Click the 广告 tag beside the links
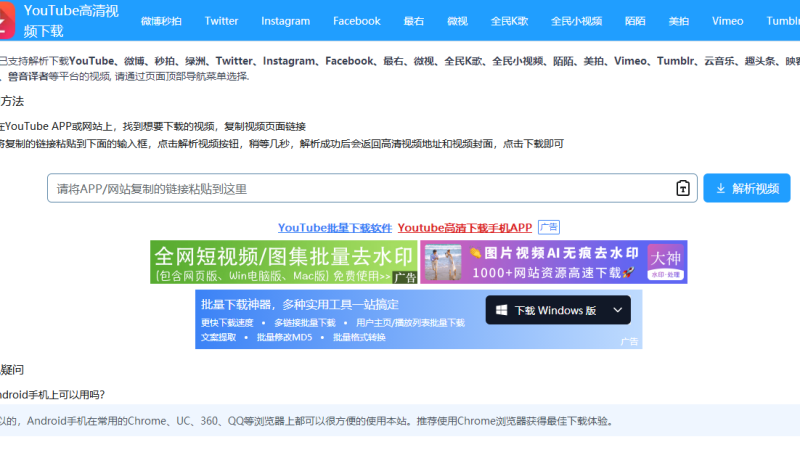The height and width of the screenshot is (450, 800). (x=549, y=227)
